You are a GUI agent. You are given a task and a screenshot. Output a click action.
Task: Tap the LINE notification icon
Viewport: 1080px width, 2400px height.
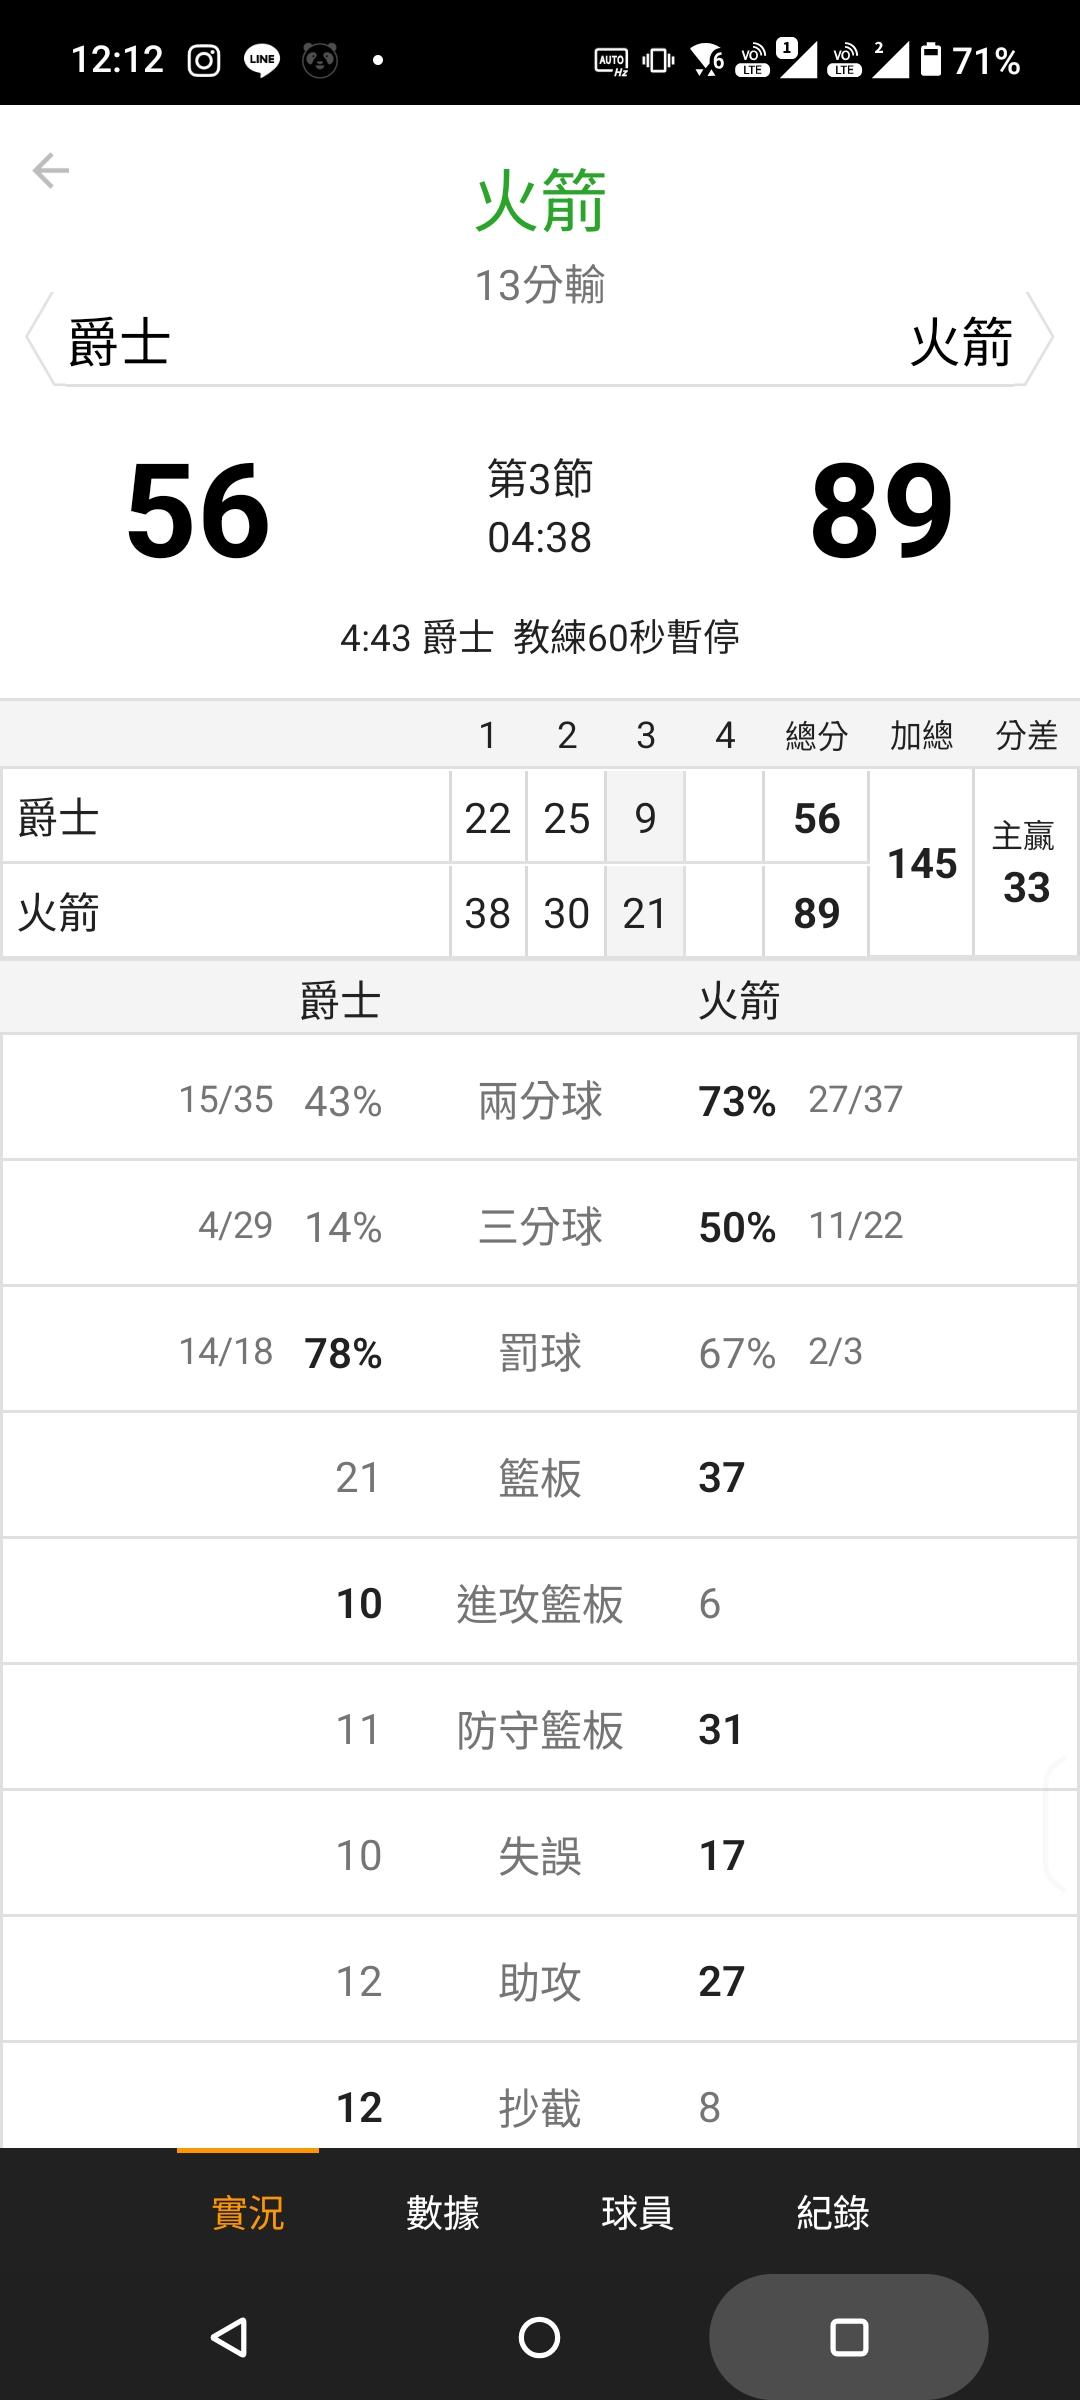pos(262,61)
